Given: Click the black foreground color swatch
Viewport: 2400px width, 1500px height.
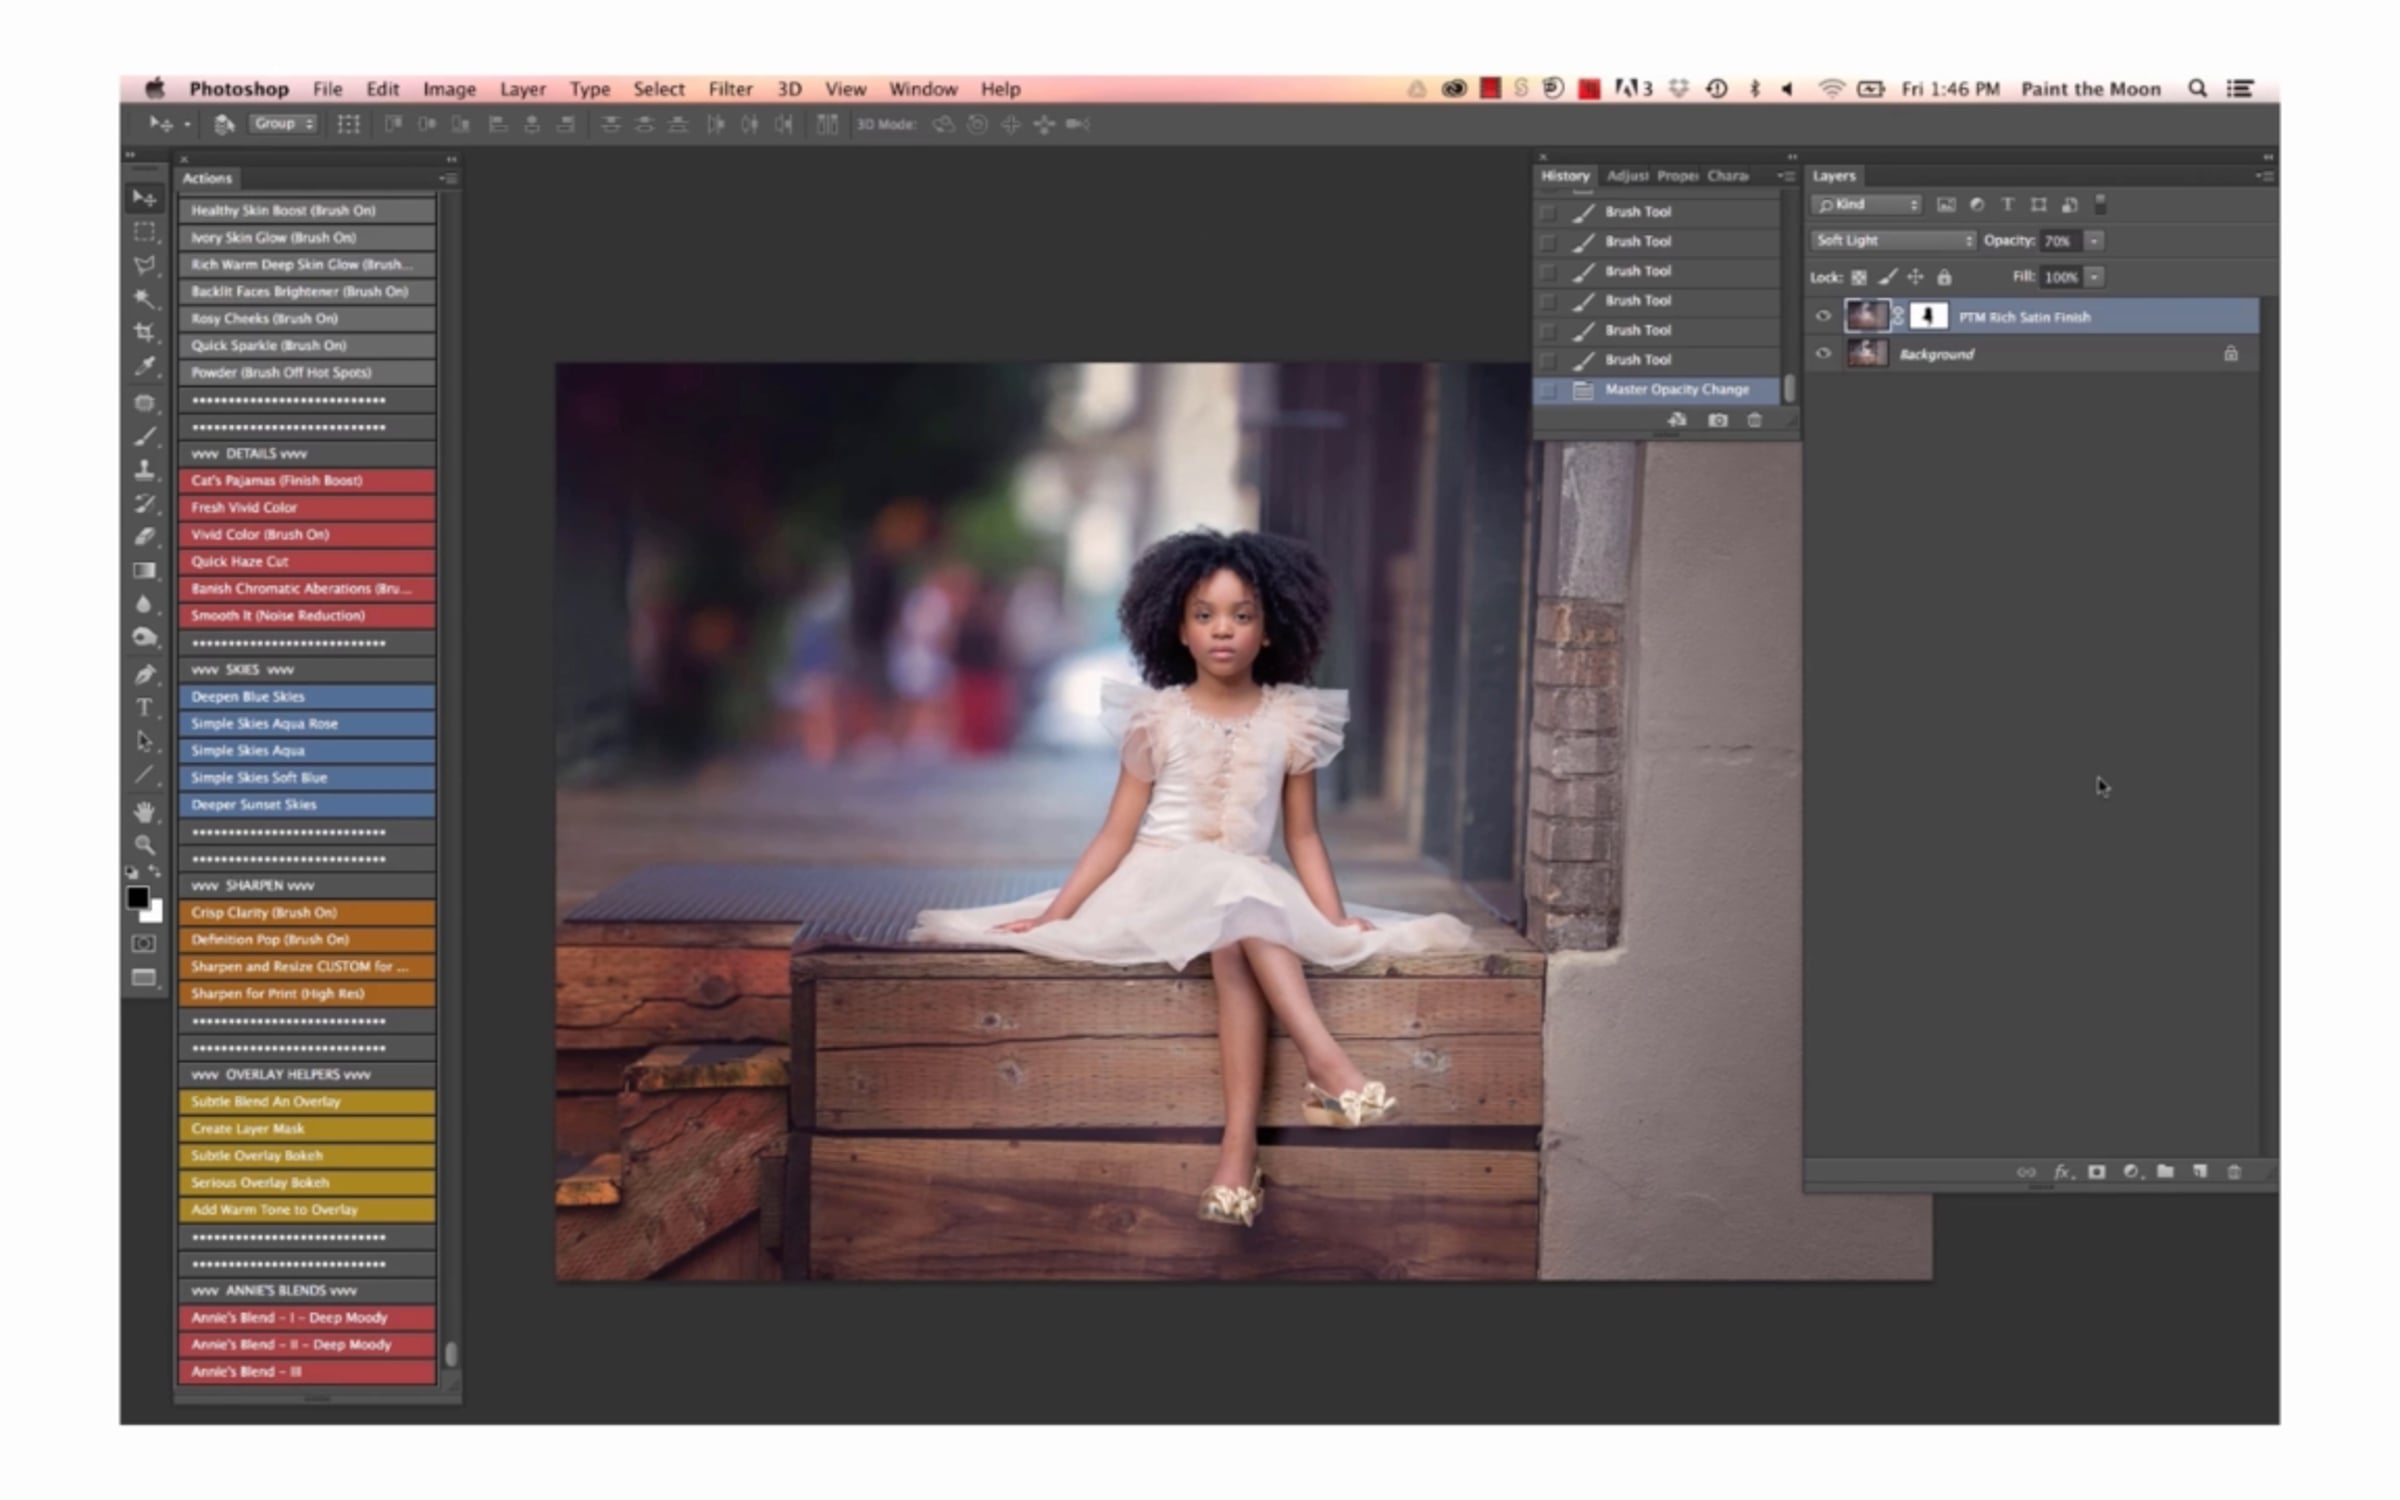Looking at the screenshot, I should [x=138, y=898].
